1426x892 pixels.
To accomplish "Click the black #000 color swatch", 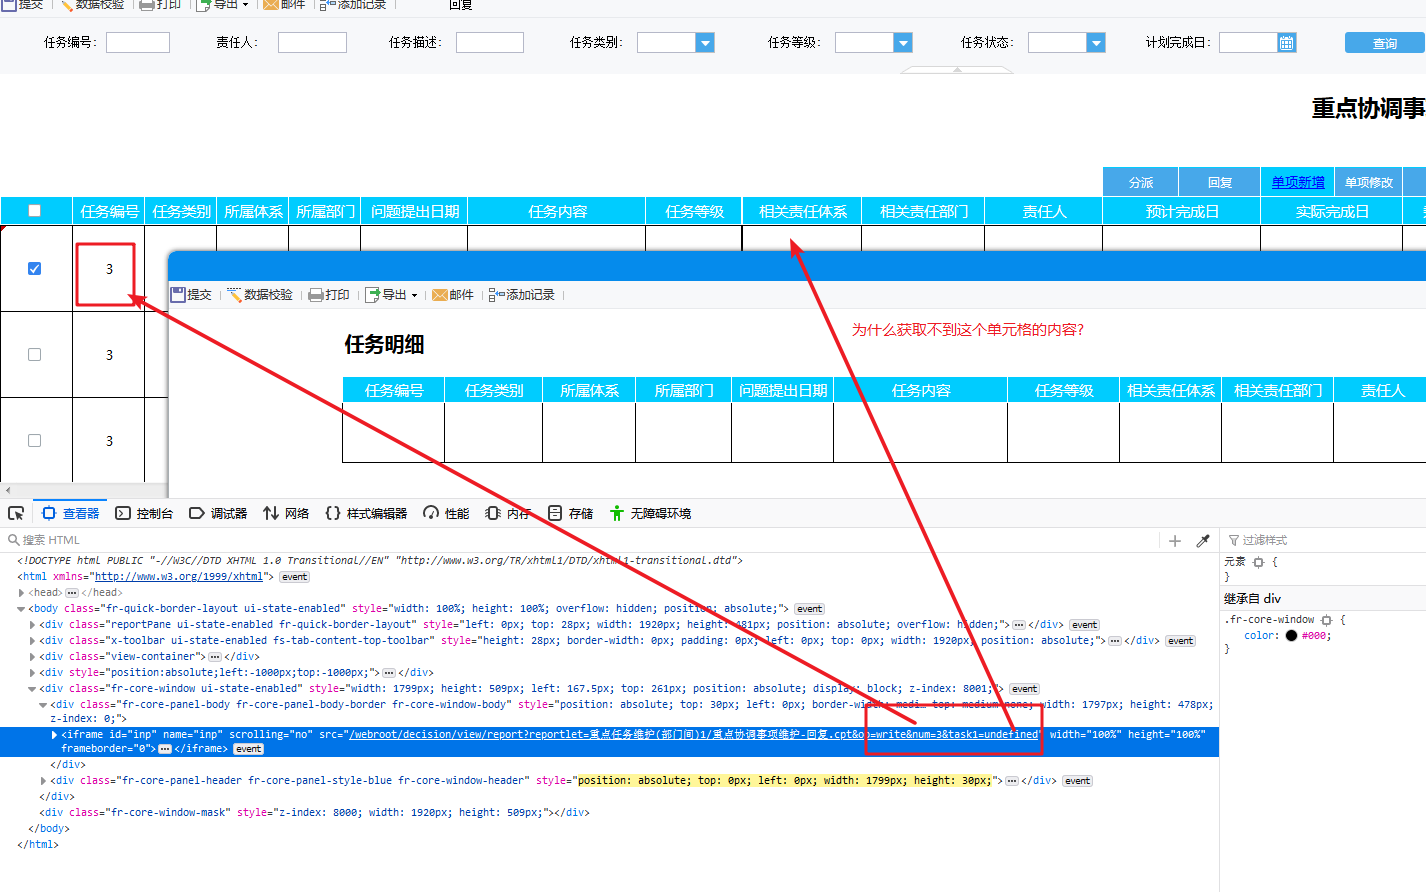I will click(1291, 636).
